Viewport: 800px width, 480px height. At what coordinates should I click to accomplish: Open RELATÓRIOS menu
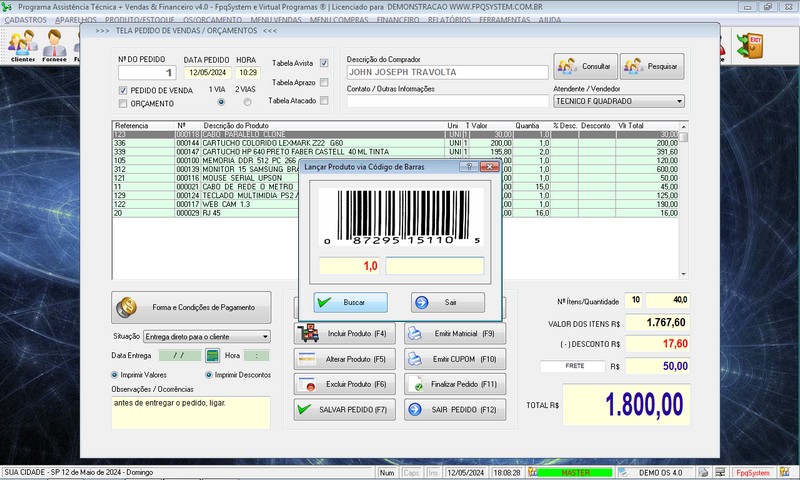[x=449, y=20]
